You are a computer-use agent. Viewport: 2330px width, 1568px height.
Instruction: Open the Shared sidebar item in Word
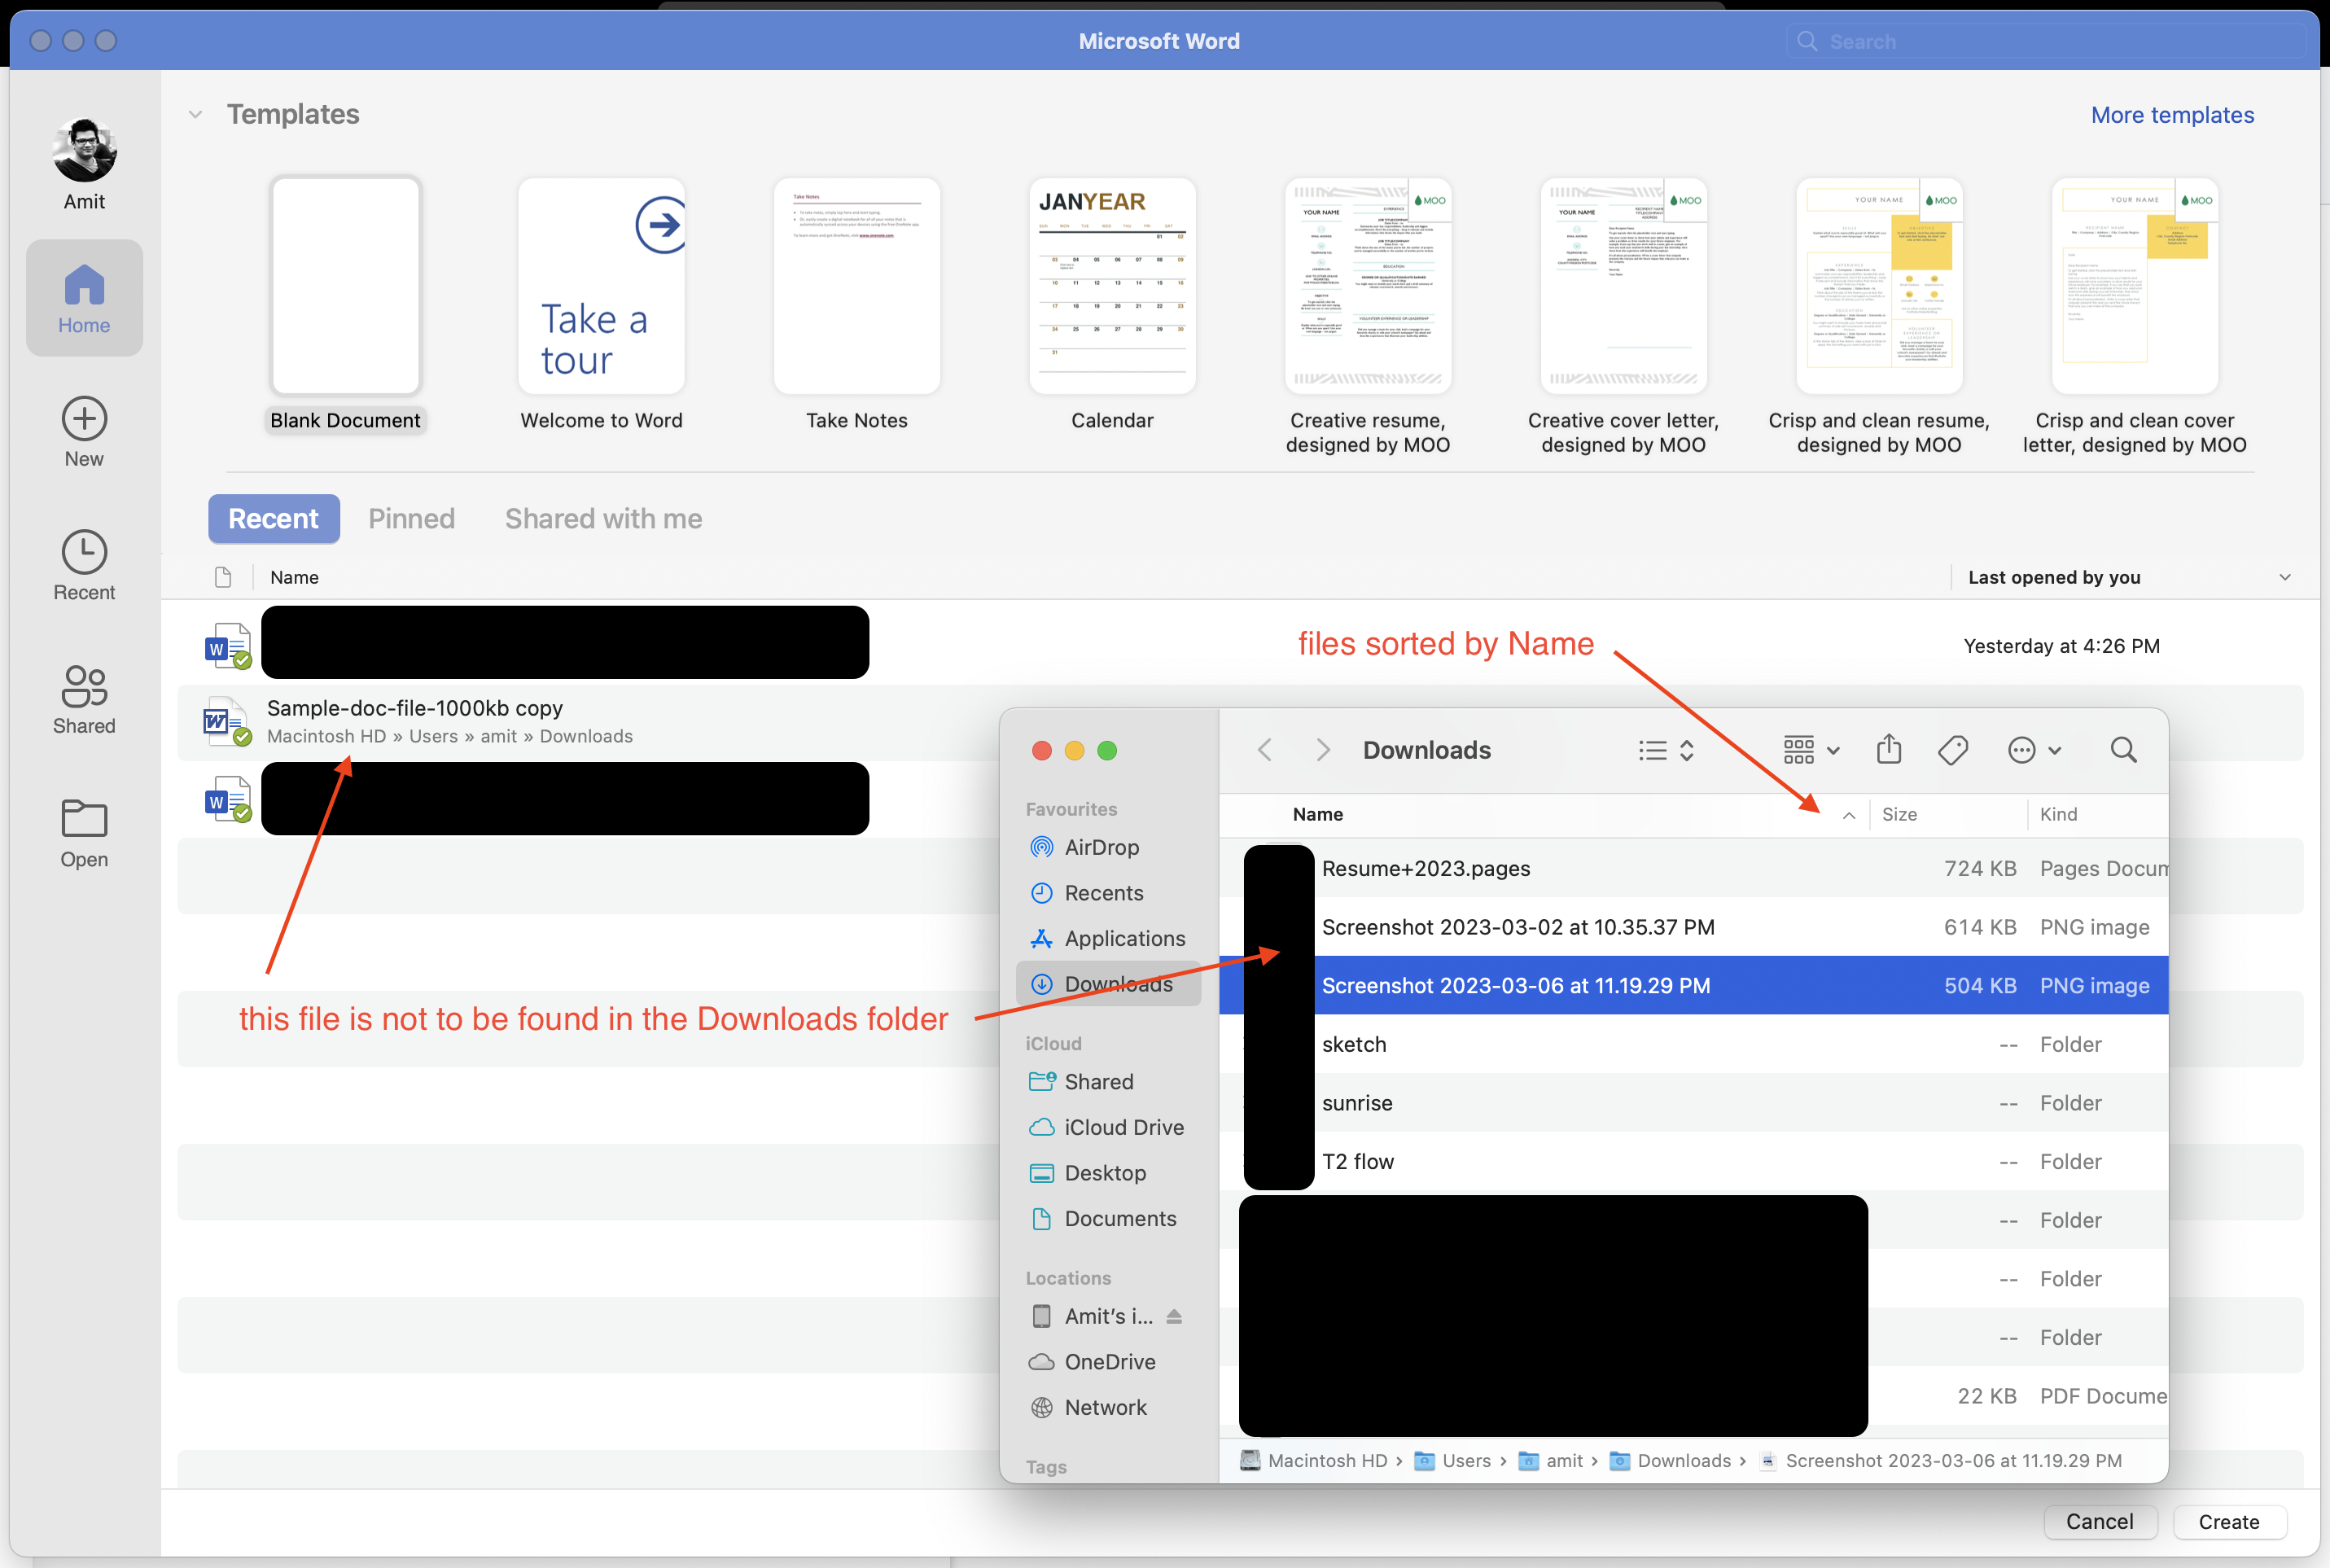coord(84,700)
